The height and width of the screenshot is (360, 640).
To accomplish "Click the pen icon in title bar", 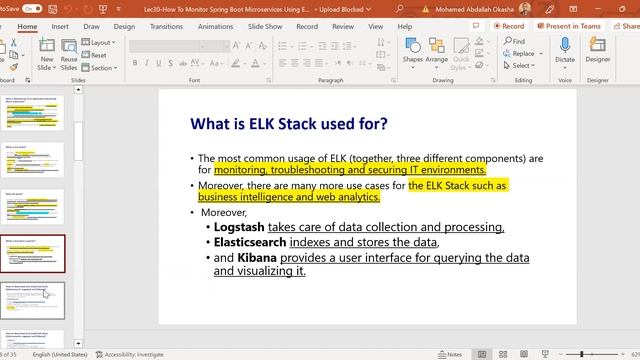I will click(x=549, y=9).
